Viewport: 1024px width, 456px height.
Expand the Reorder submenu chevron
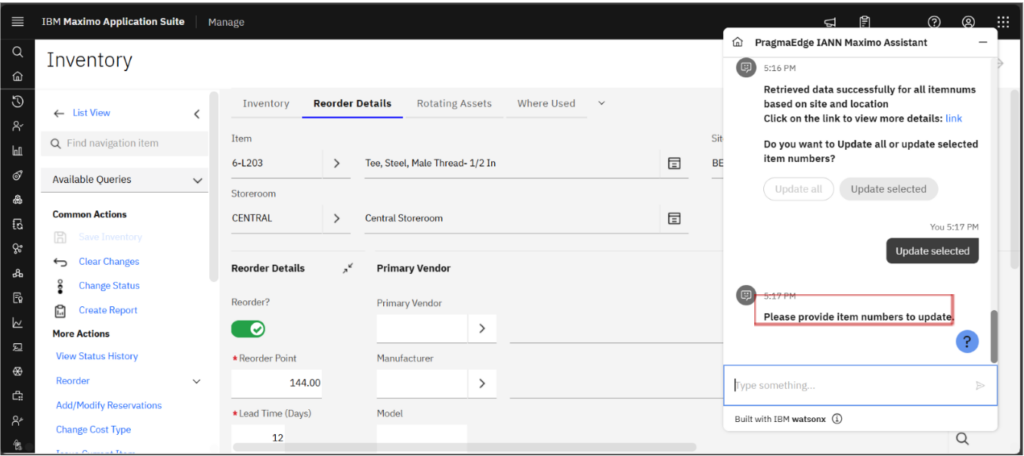coord(196,381)
